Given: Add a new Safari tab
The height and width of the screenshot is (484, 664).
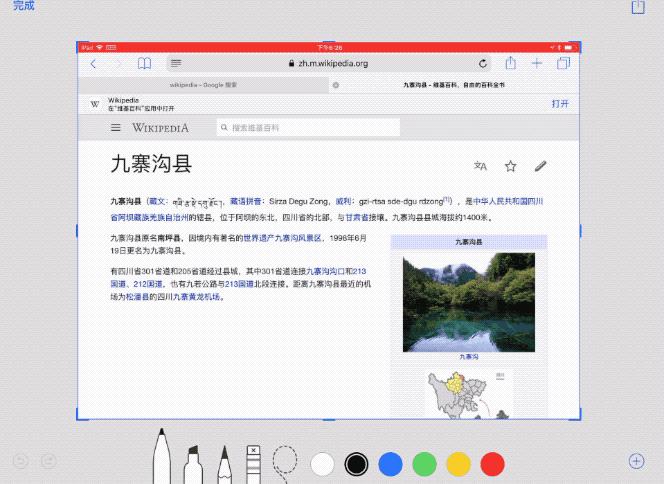Looking at the screenshot, I should click(x=537, y=64).
